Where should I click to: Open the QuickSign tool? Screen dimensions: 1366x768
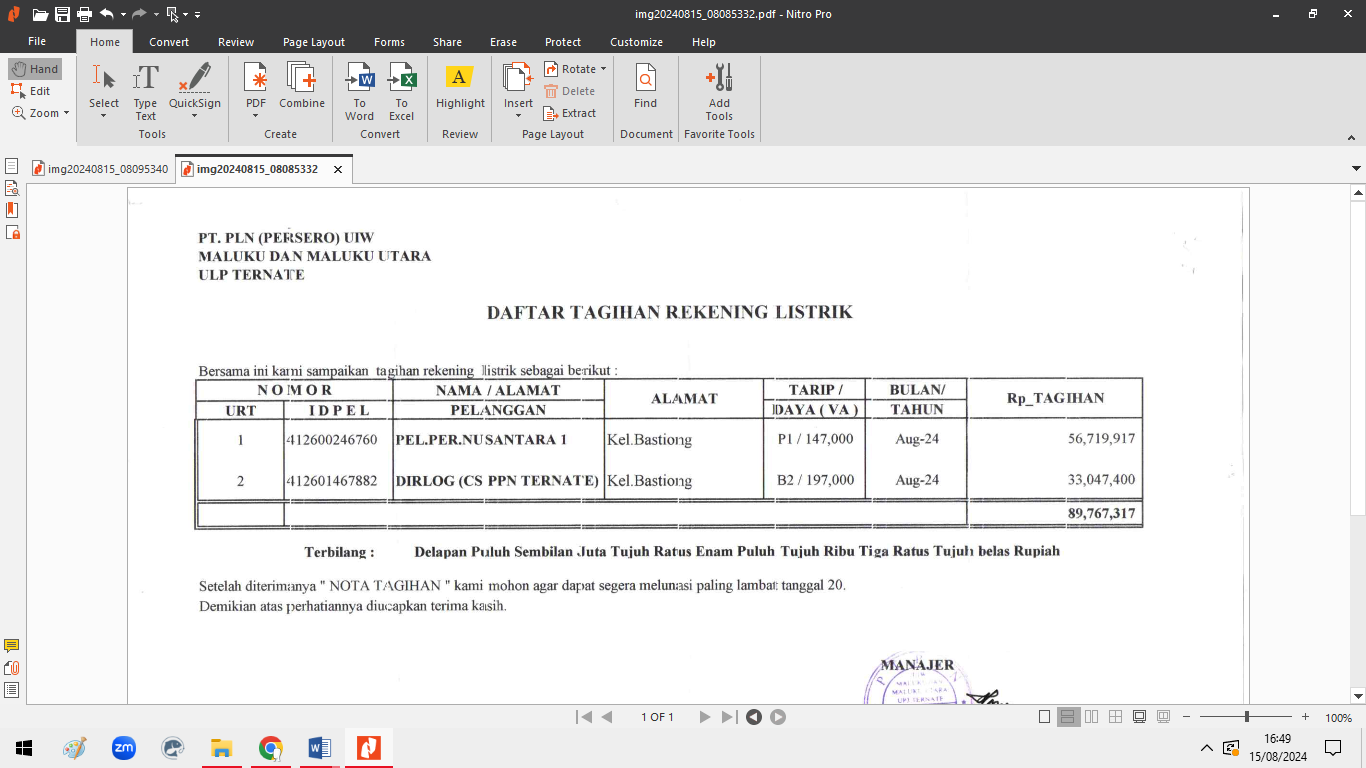point(194,91)
